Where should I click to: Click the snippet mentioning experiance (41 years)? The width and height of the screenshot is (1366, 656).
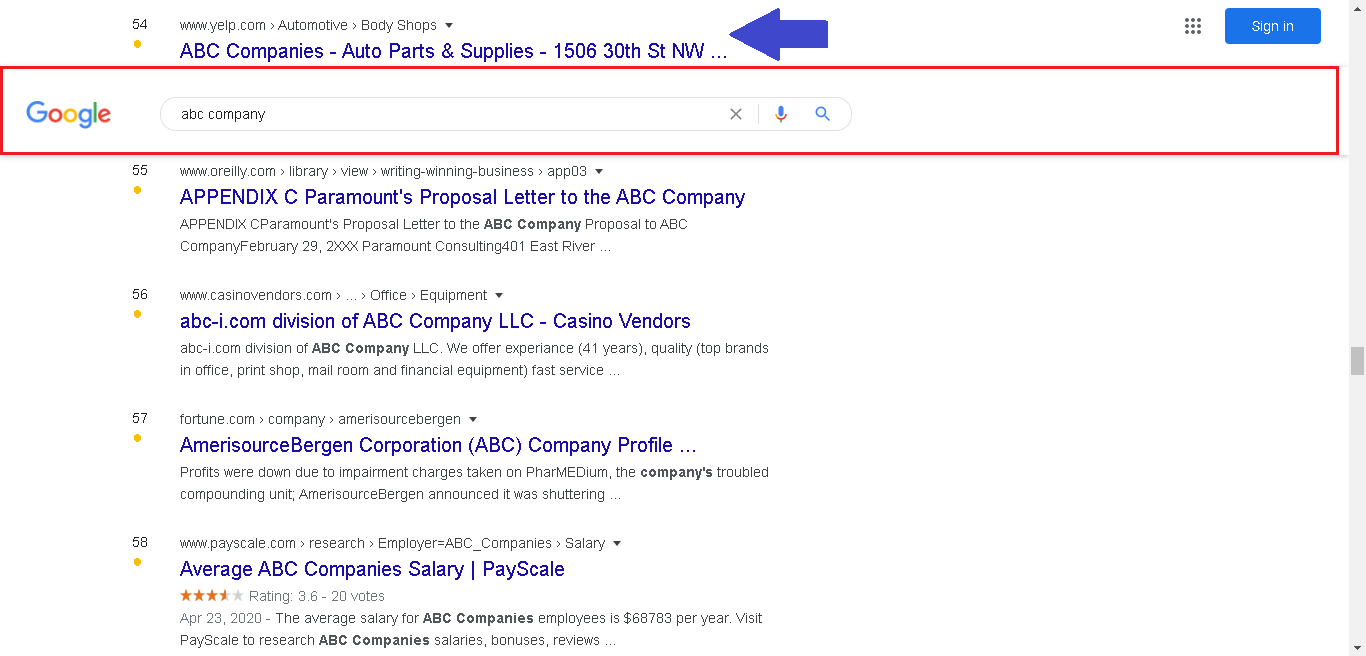click(474, 359)
